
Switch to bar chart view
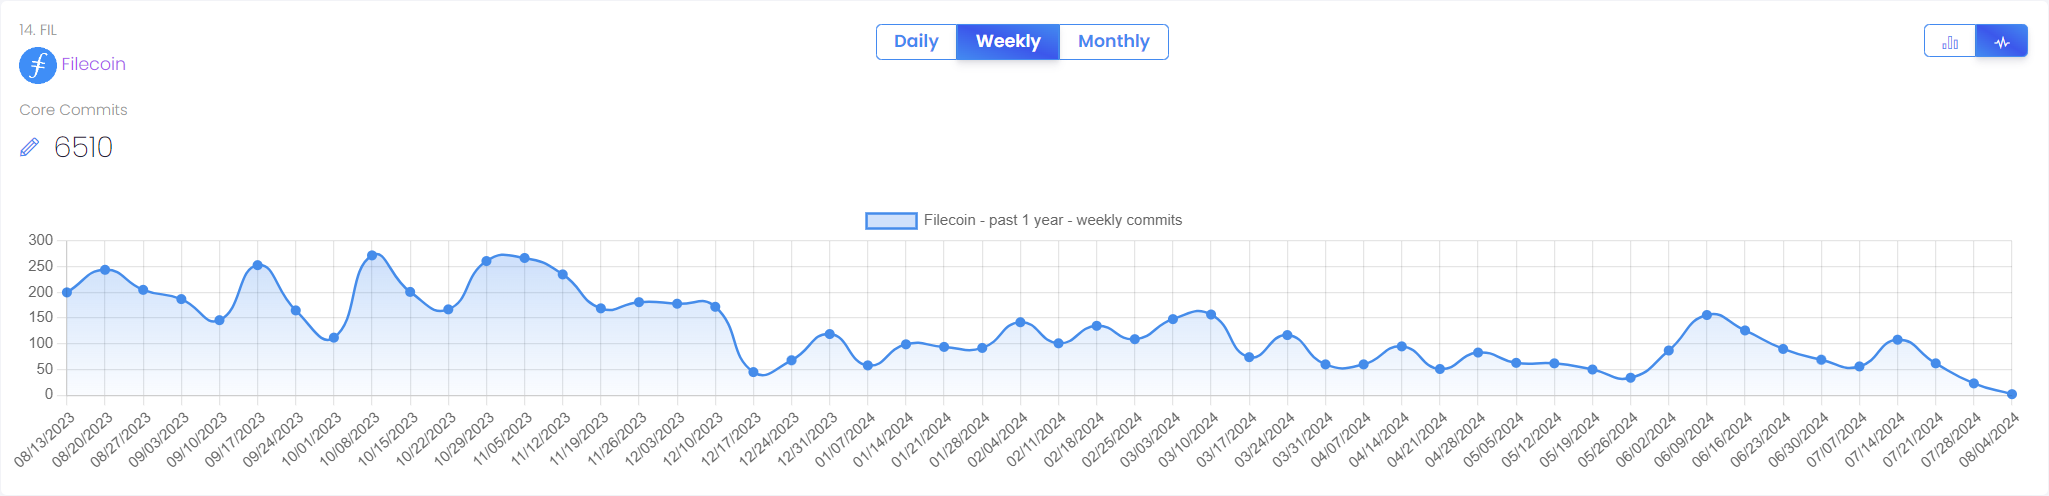click(x=1950, y=42)
